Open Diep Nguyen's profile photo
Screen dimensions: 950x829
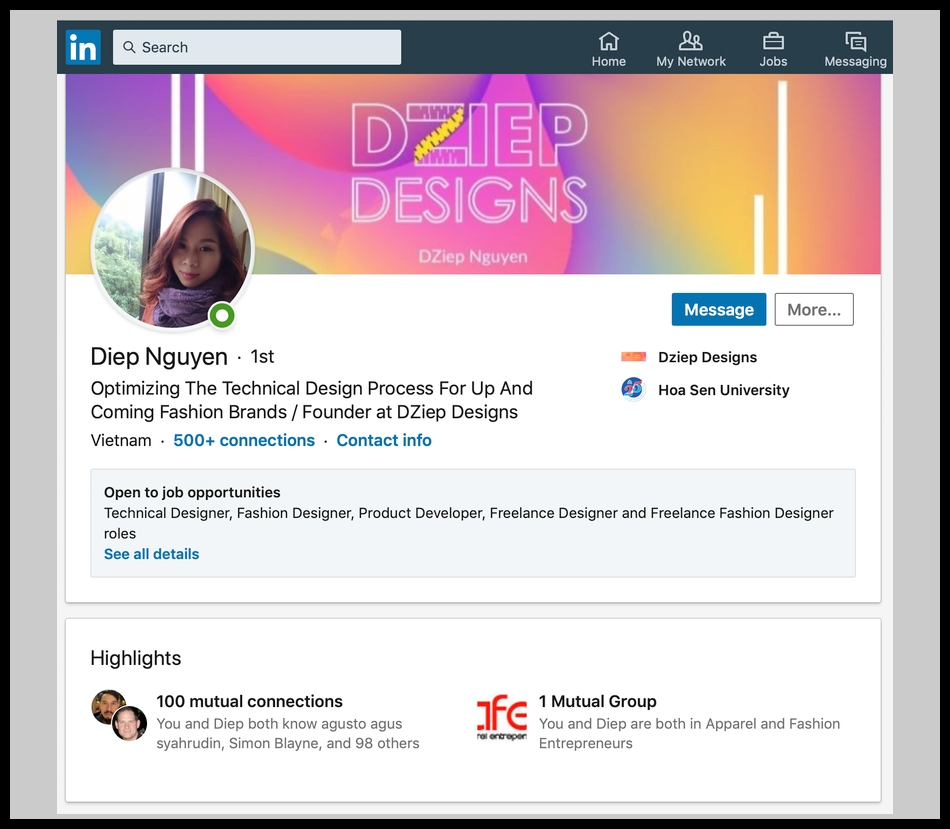(x=173, y=250)
